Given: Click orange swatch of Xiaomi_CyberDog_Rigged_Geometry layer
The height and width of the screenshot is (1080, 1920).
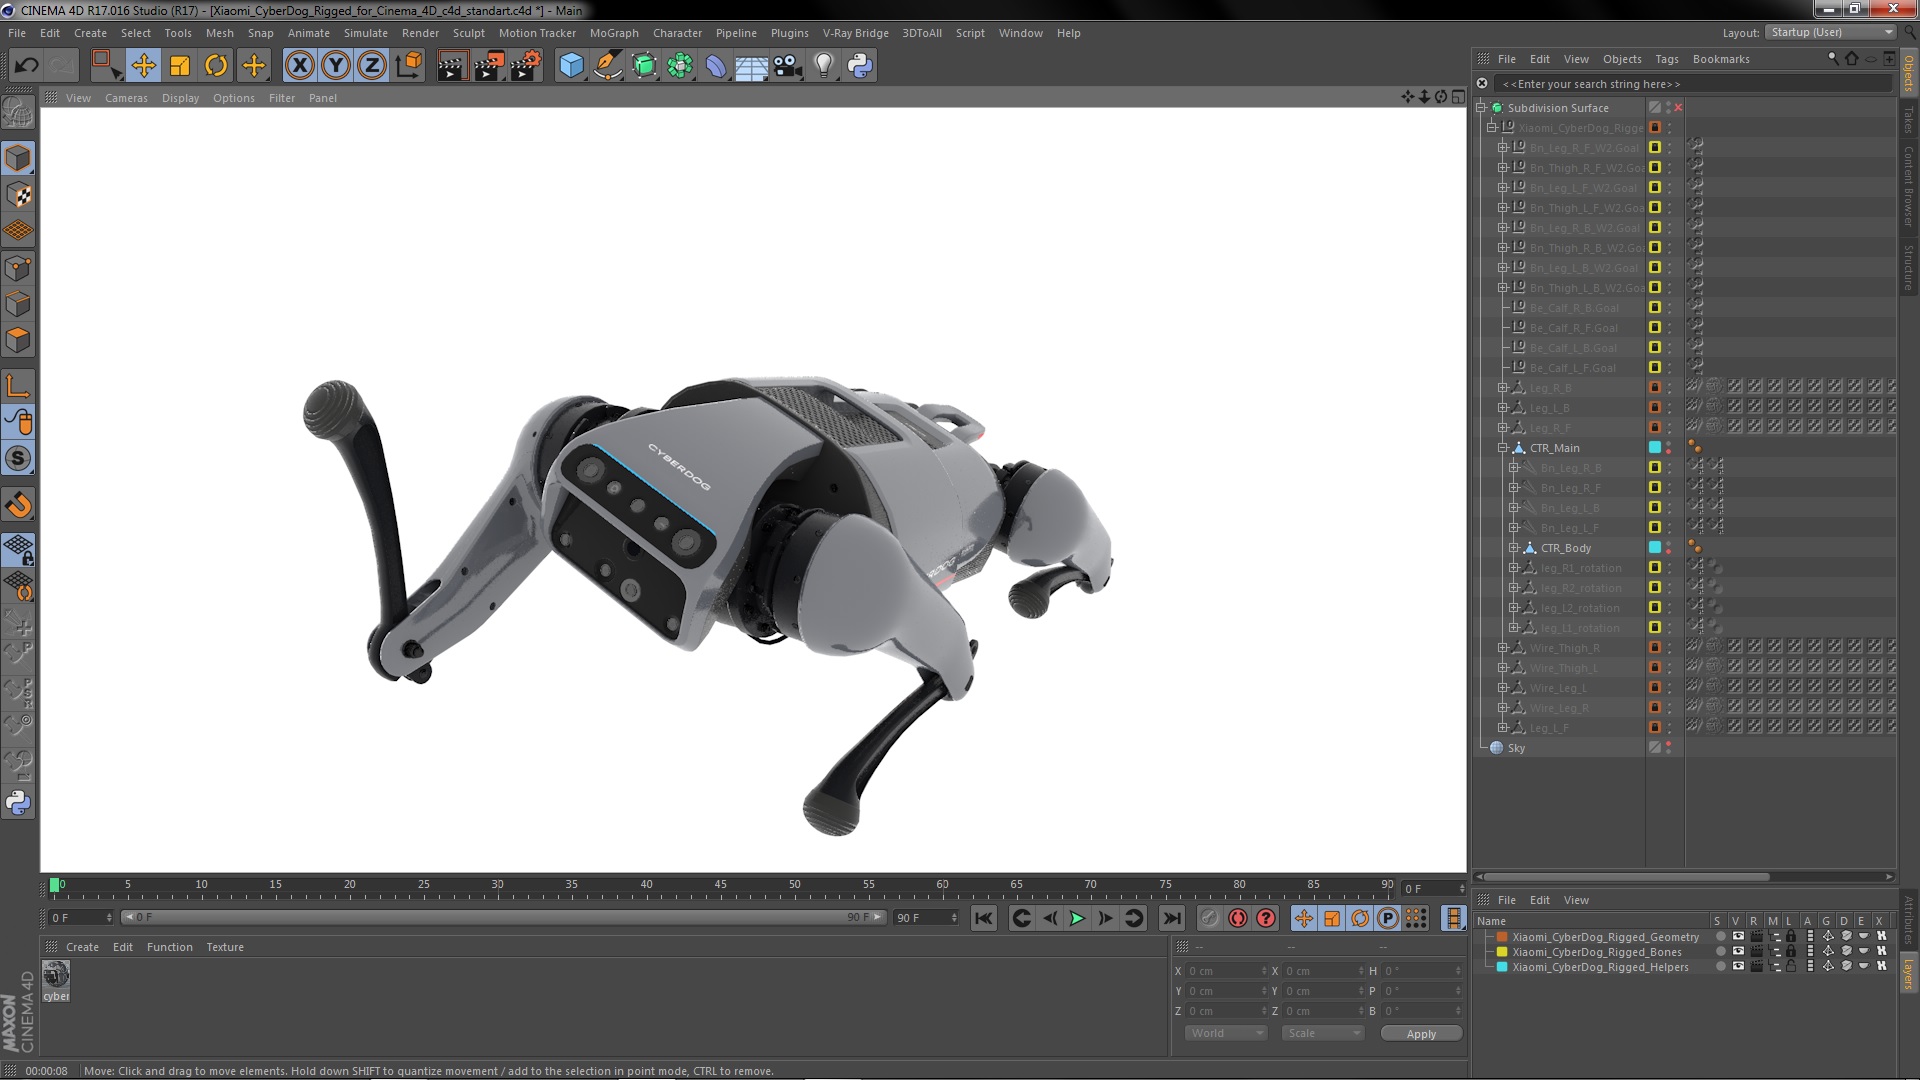Looking at the screenshot, I should 1501,937.
